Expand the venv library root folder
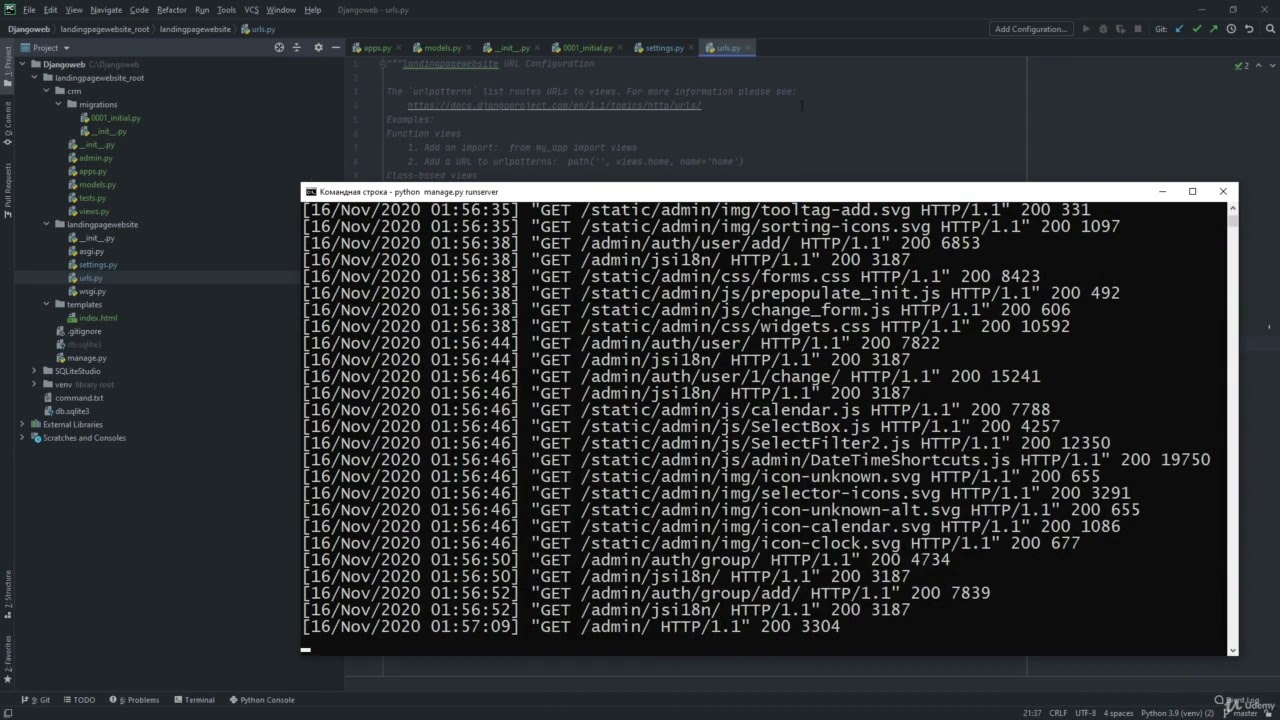 [x=34, y=384]
